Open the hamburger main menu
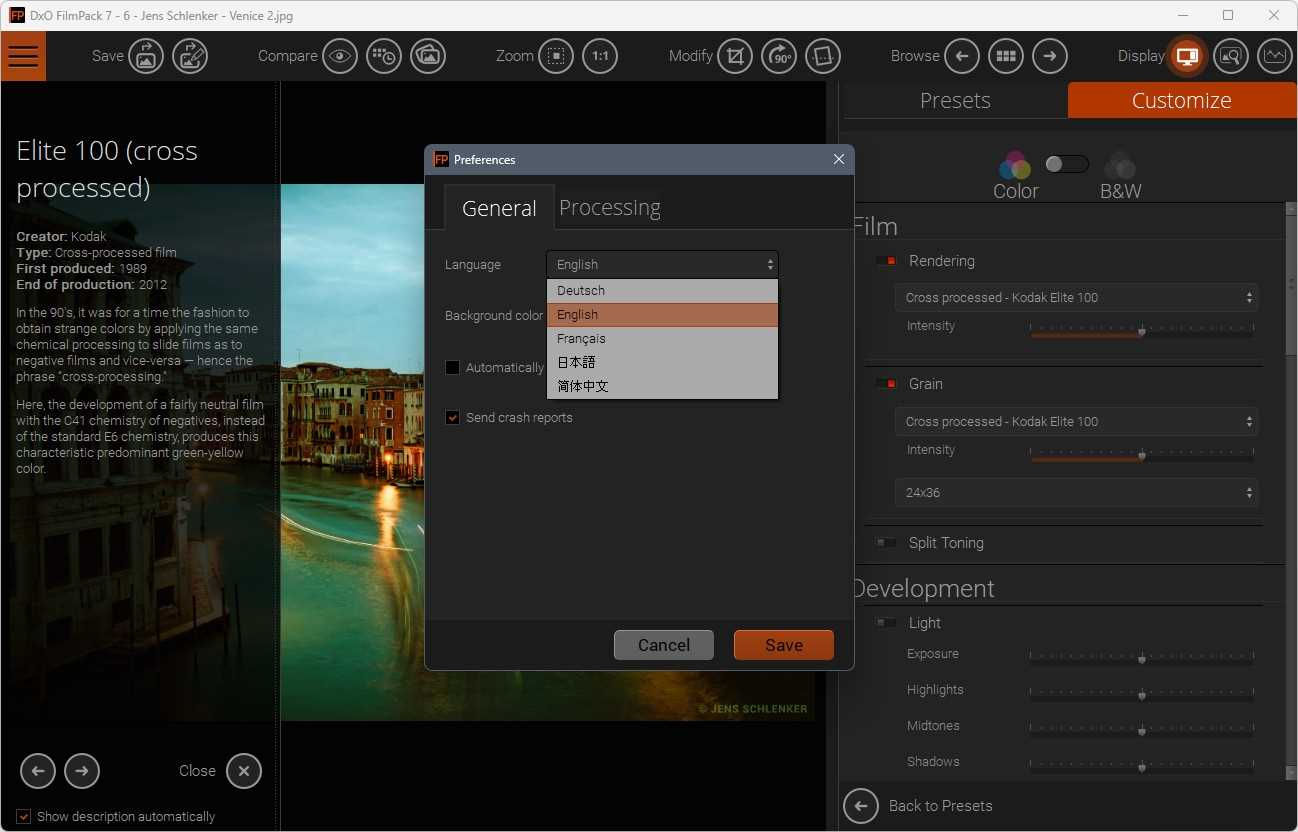Screen dimensions: 1298x832 point(23,56)
